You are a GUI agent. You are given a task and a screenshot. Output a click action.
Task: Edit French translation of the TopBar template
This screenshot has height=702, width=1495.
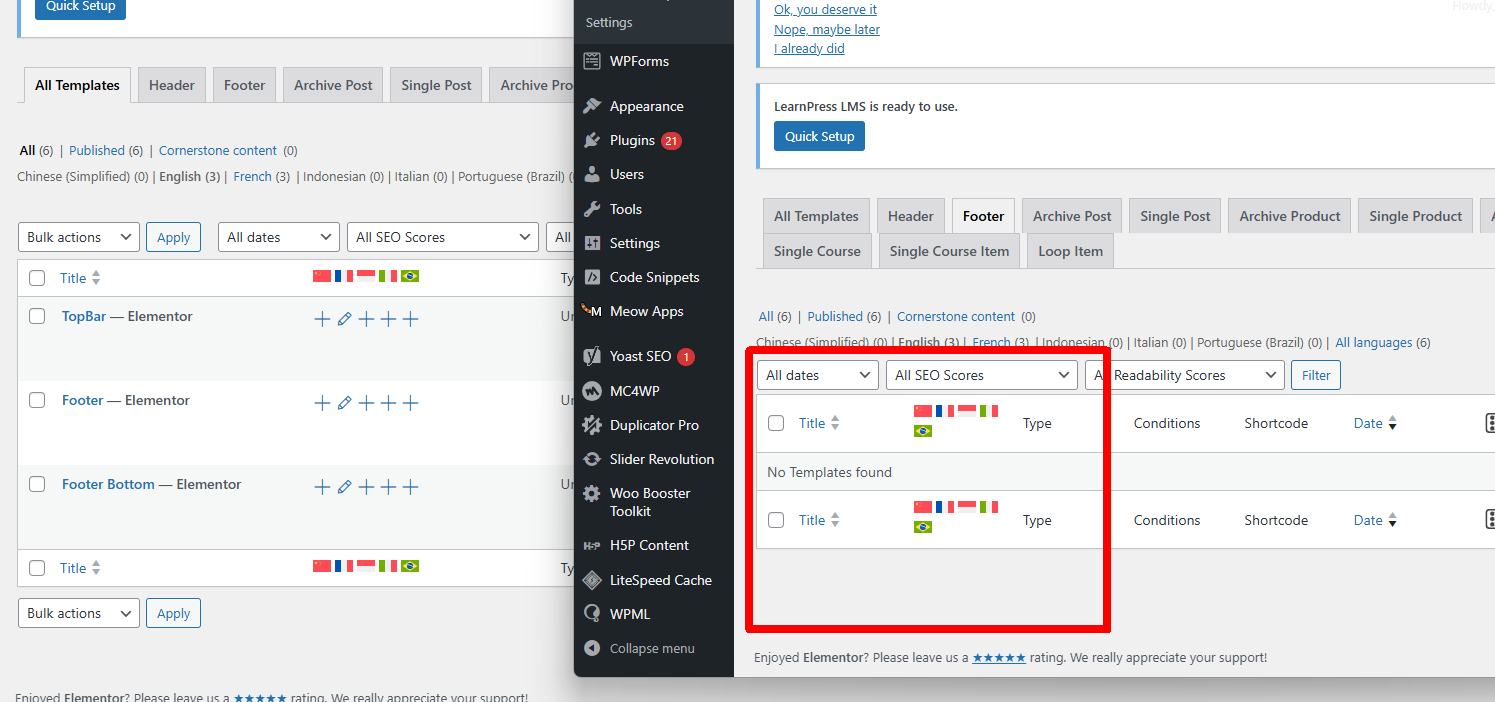point(344,319)
